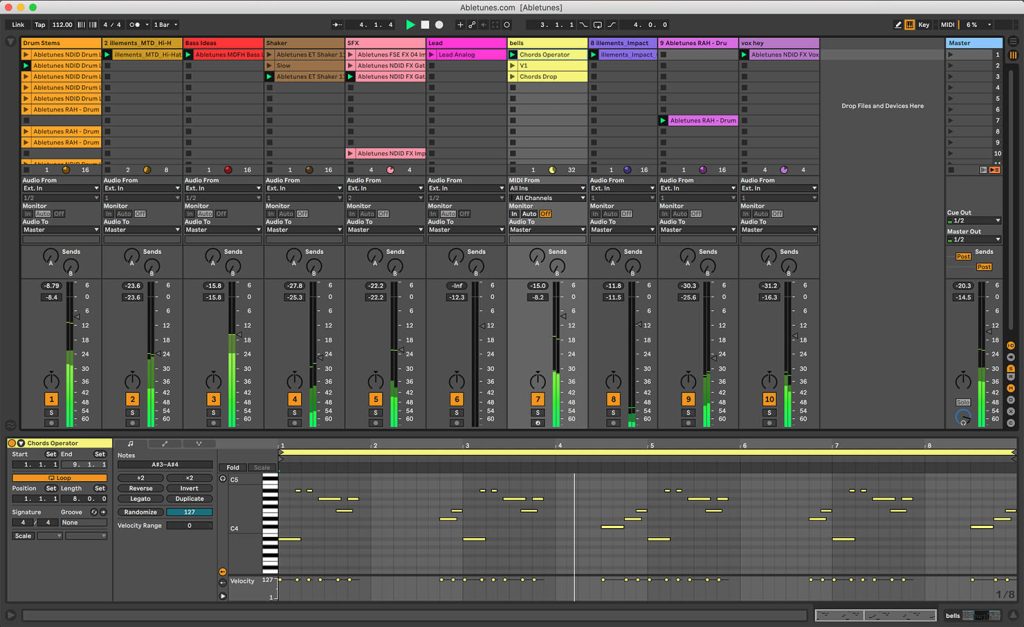Launch the Lead Analog clip

pos(431,55)
